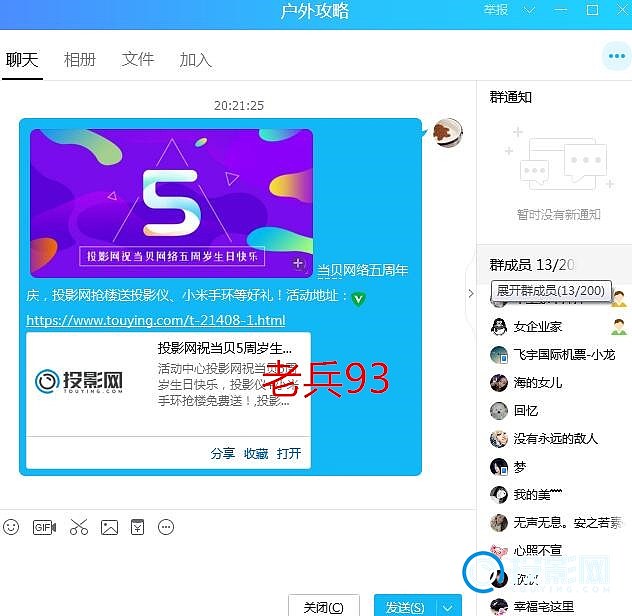Viewport: 632px width, 616px height.
Task: Click the 关闭(C) button
Action: coord(323,607)
